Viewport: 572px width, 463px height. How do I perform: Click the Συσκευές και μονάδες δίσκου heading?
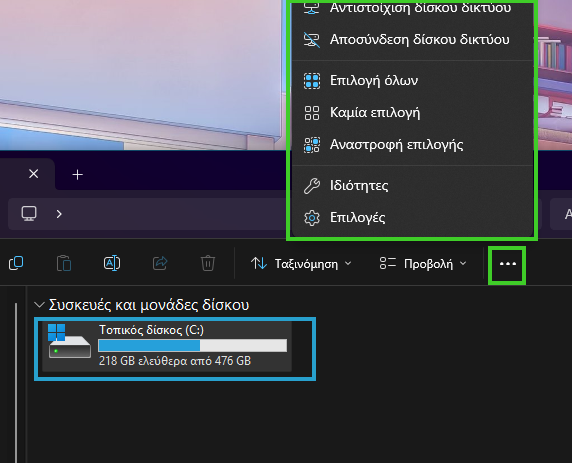149,305
